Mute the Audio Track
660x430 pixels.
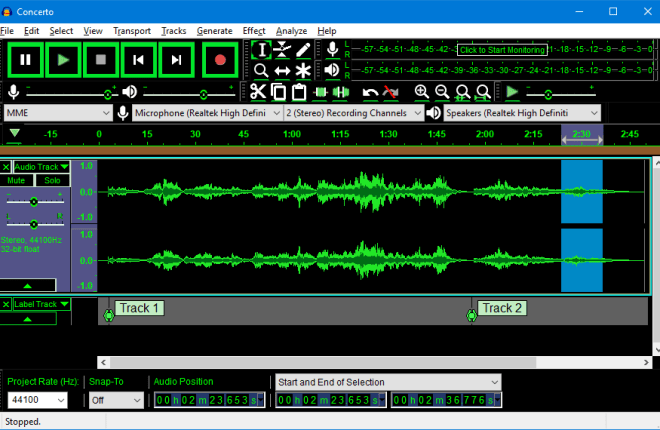16,180
